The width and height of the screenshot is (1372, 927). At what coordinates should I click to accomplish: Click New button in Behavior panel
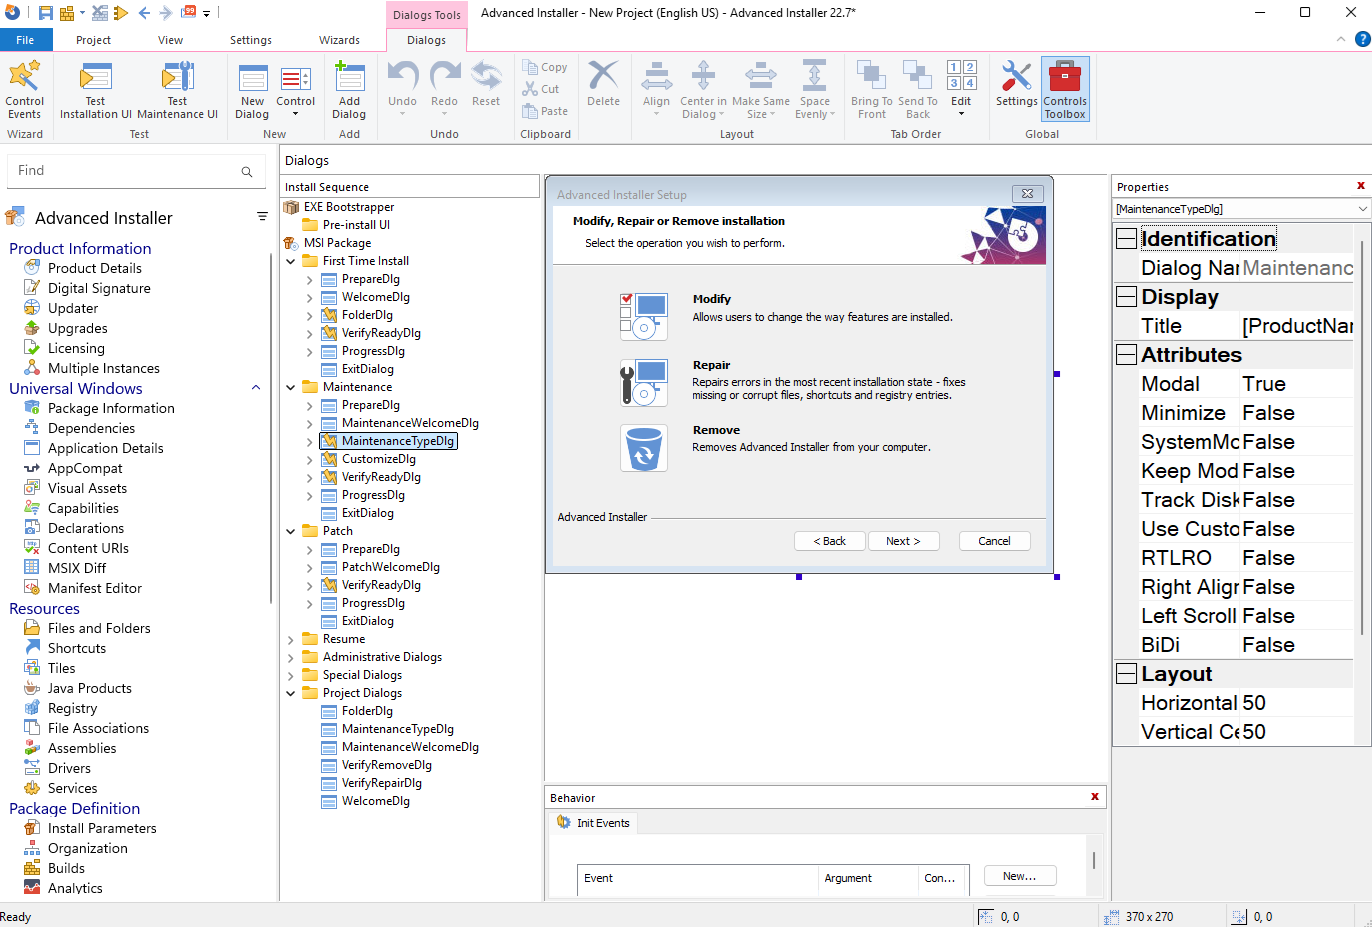1020,876
